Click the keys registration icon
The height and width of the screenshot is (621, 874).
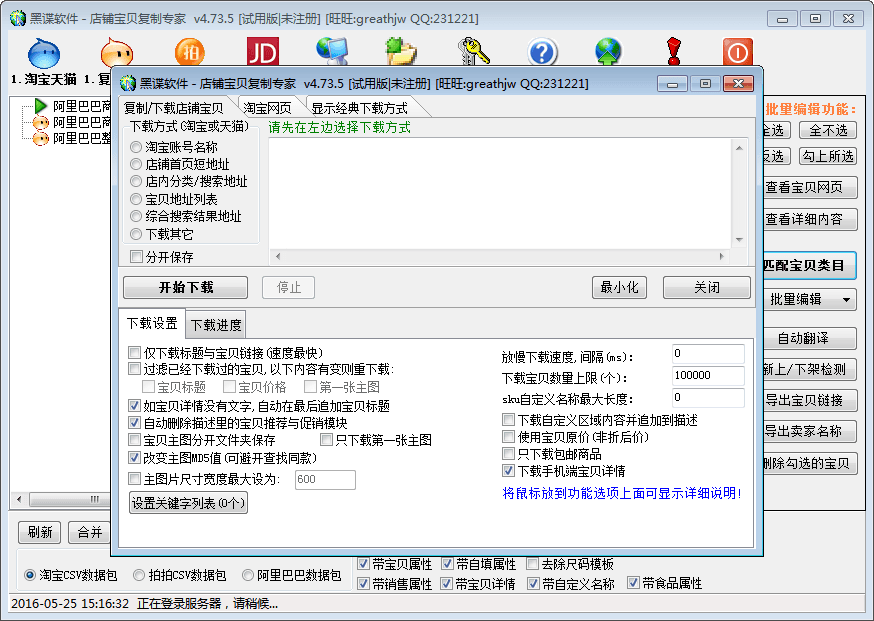click(x=472, y=52)
